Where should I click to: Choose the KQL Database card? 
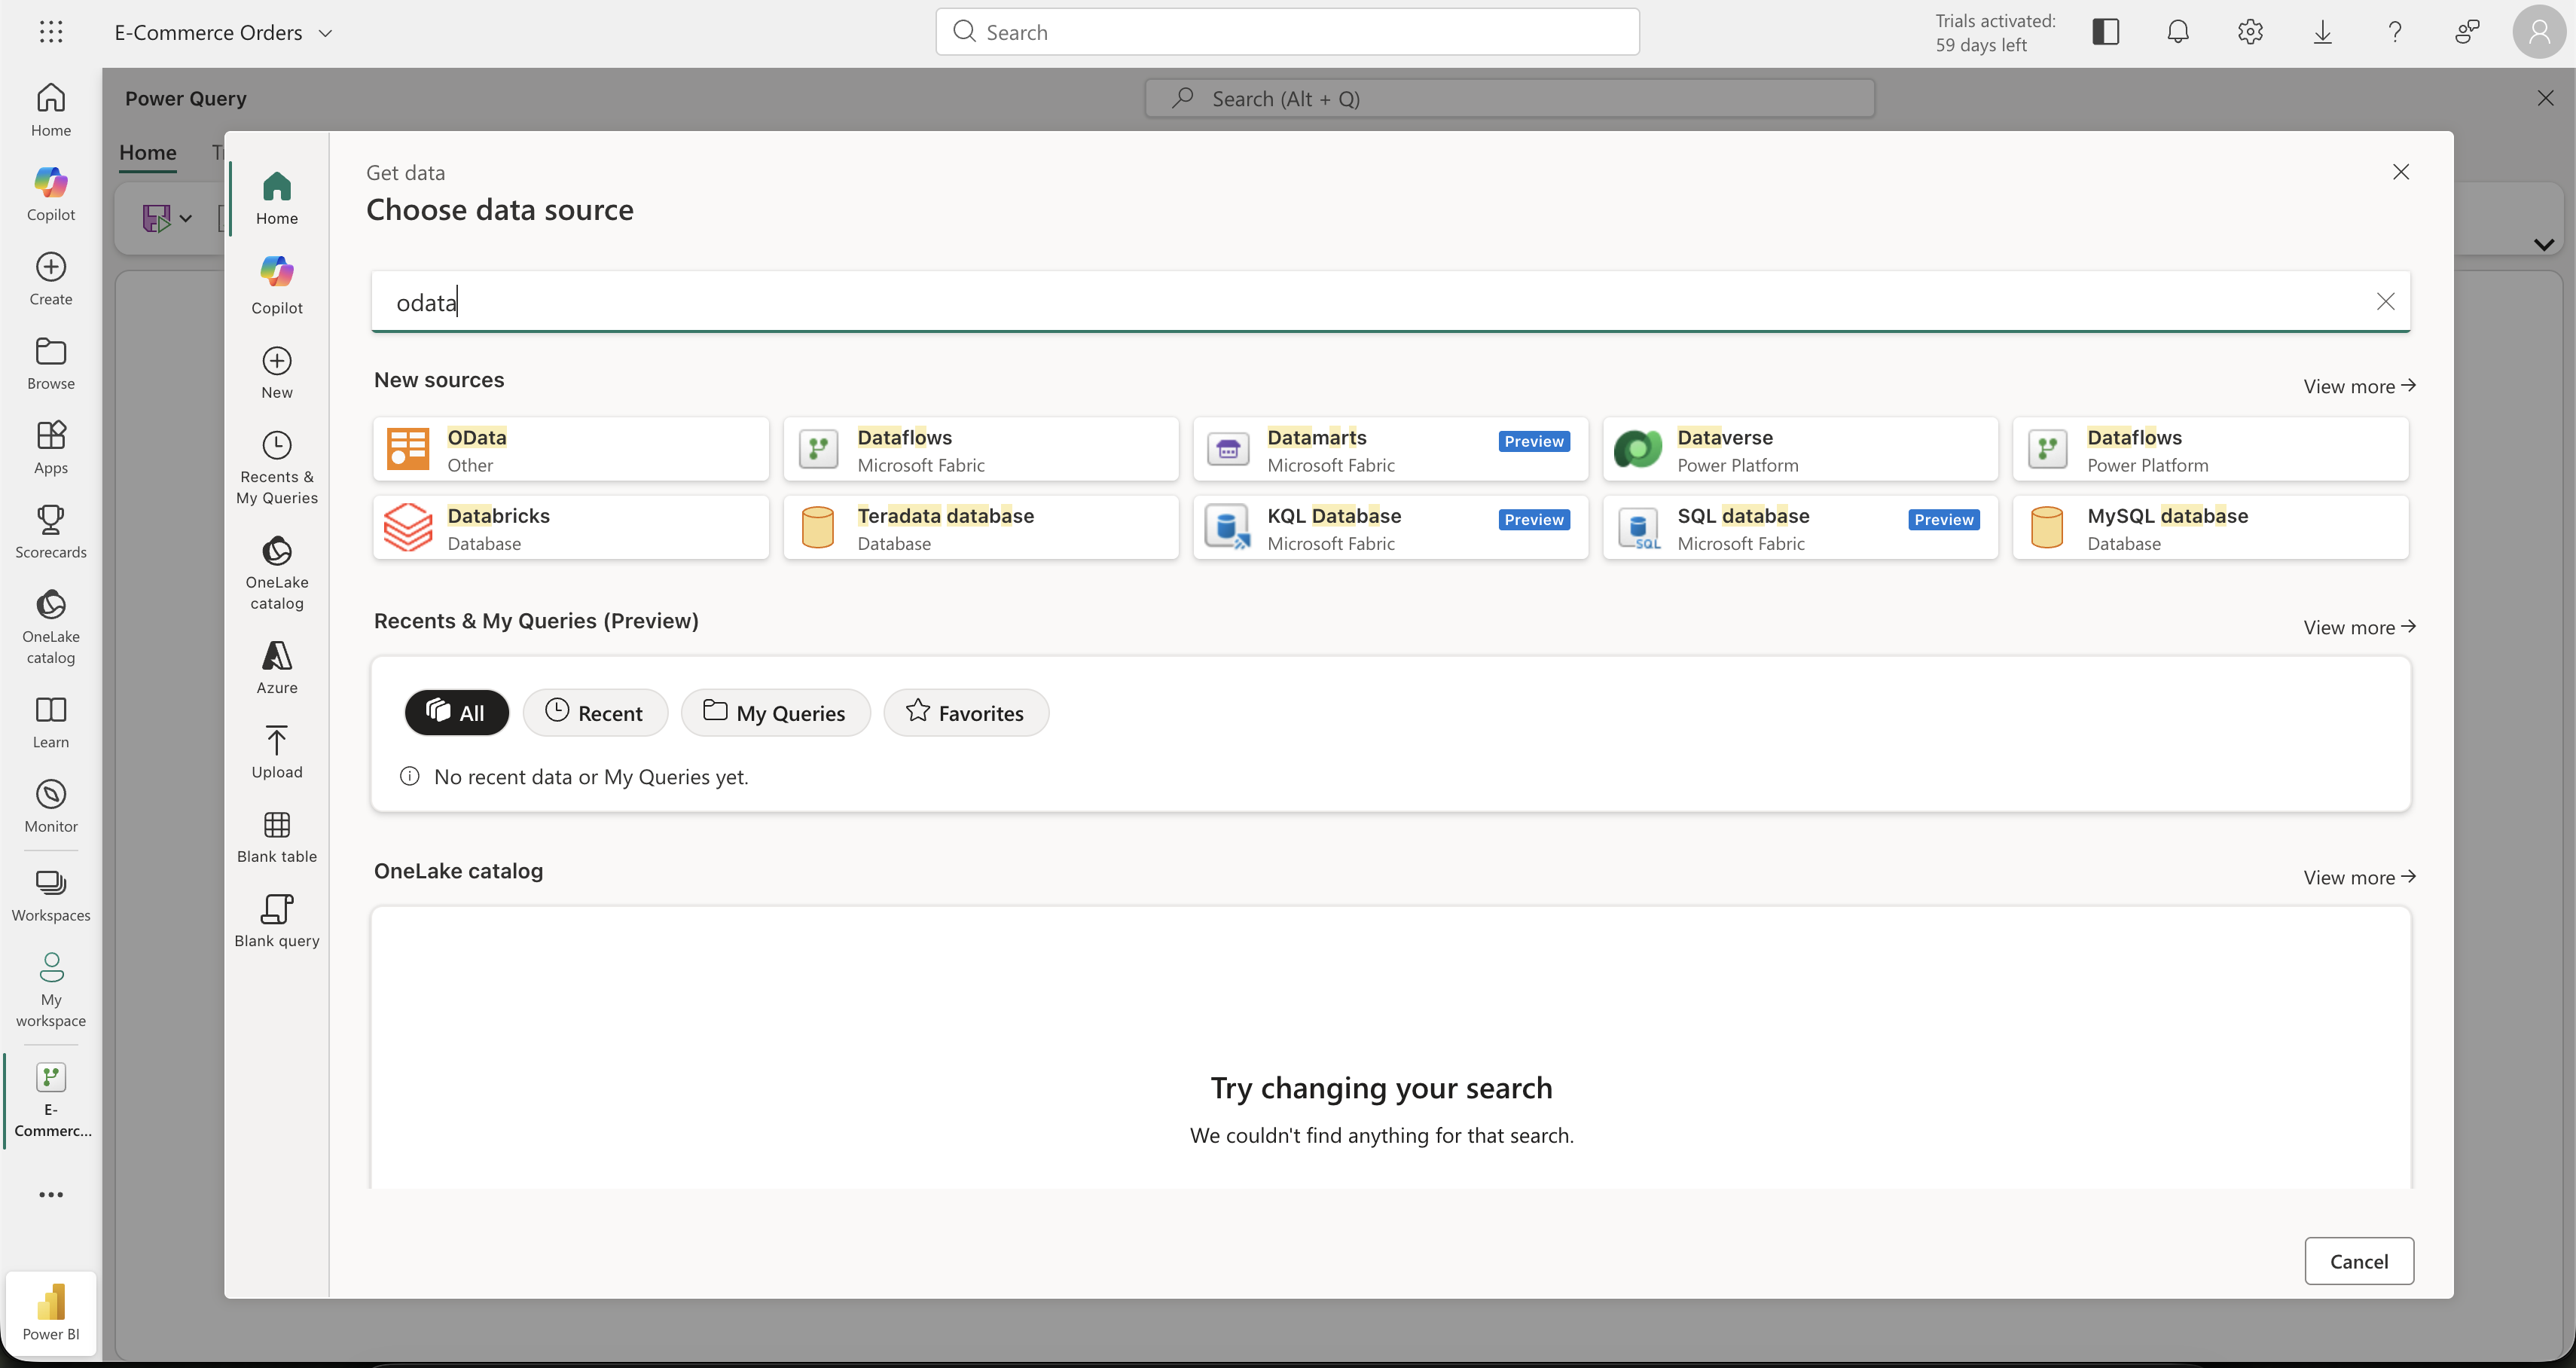coord(1391,527)
